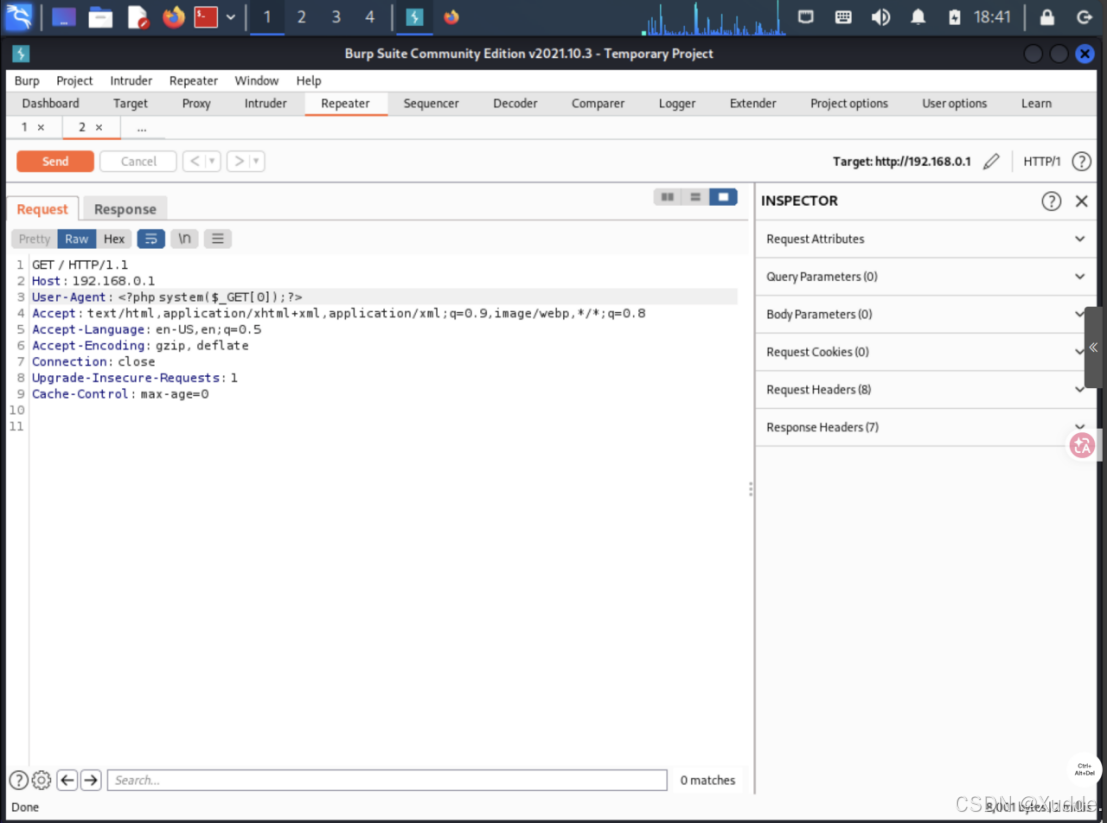This screenshot has height=824, width=1108.
Task: Close the Inspector panel
Action: [1081, 201]
